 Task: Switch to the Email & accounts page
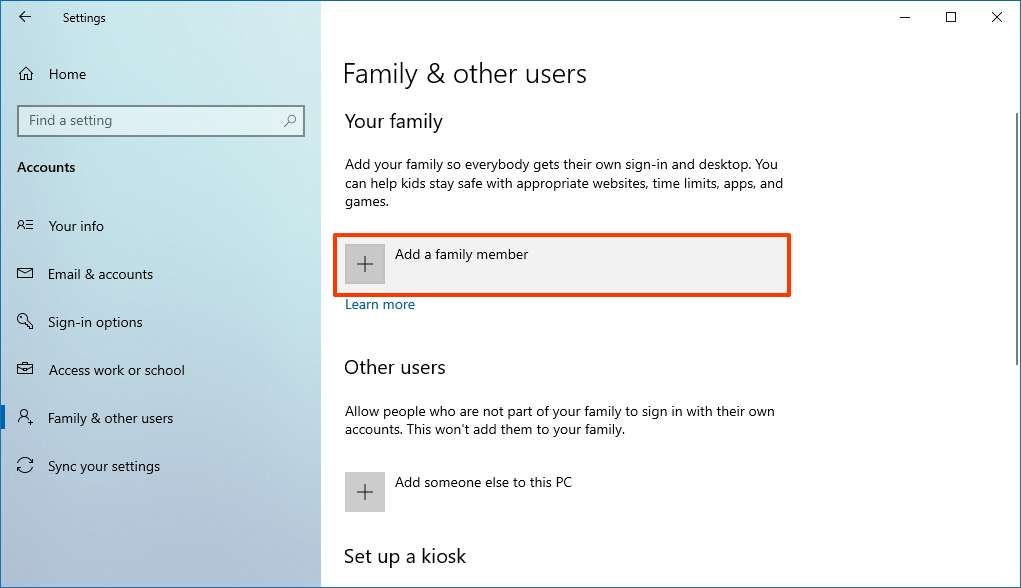101,274
